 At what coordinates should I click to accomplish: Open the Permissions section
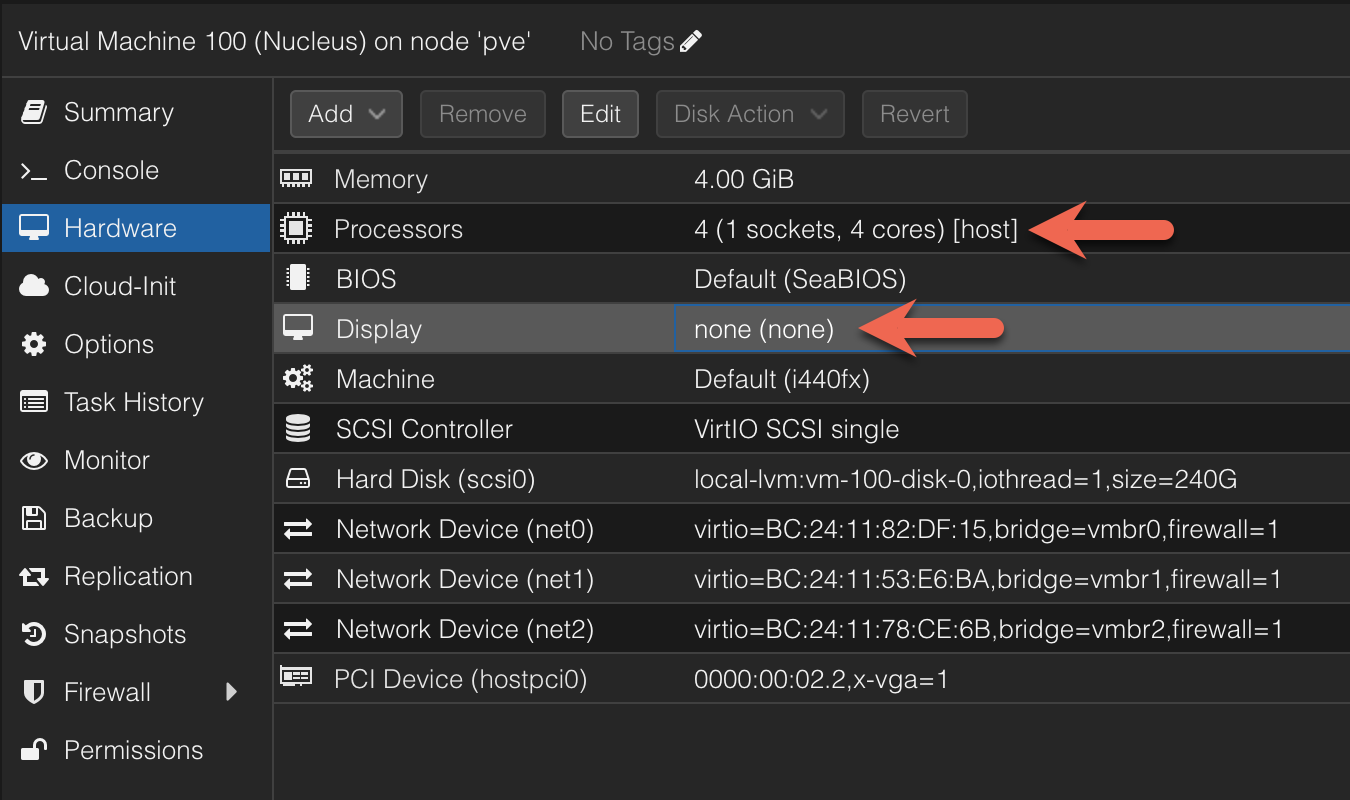click(x=133, y=750)
